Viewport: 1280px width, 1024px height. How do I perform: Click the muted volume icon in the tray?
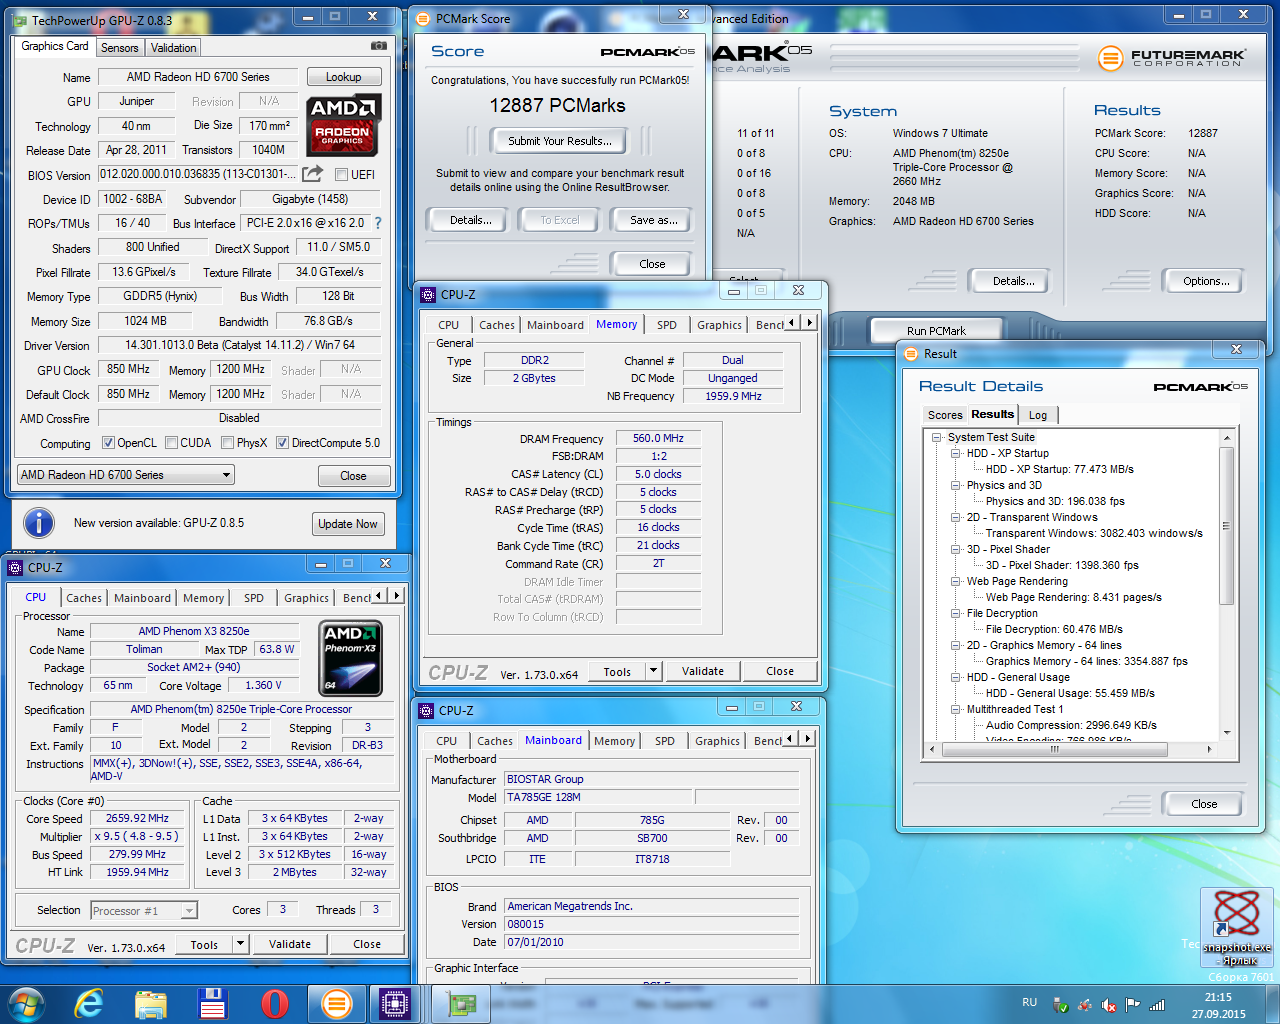[1109, 1005]
